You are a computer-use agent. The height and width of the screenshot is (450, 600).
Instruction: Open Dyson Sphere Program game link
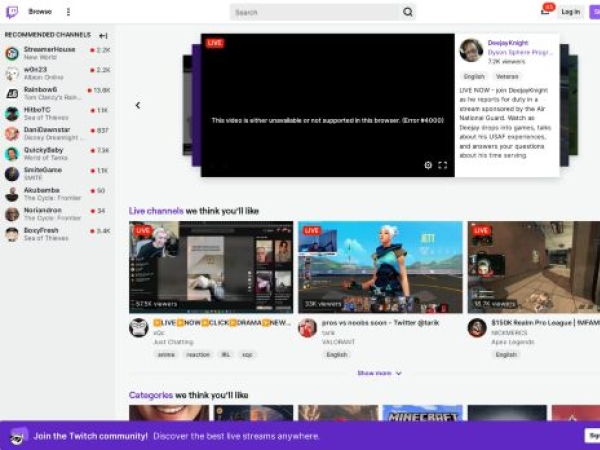pos(520,52)
